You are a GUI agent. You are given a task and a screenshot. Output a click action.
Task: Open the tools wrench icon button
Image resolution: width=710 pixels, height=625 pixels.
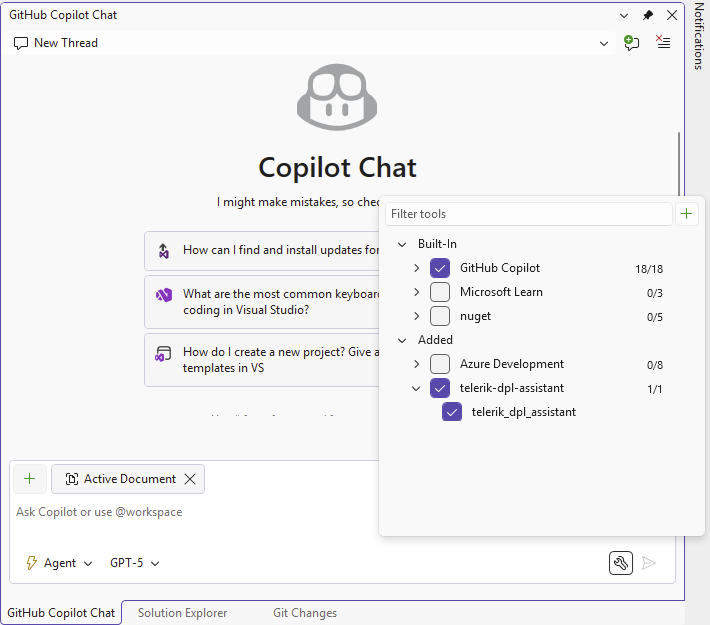click(621, 563)
